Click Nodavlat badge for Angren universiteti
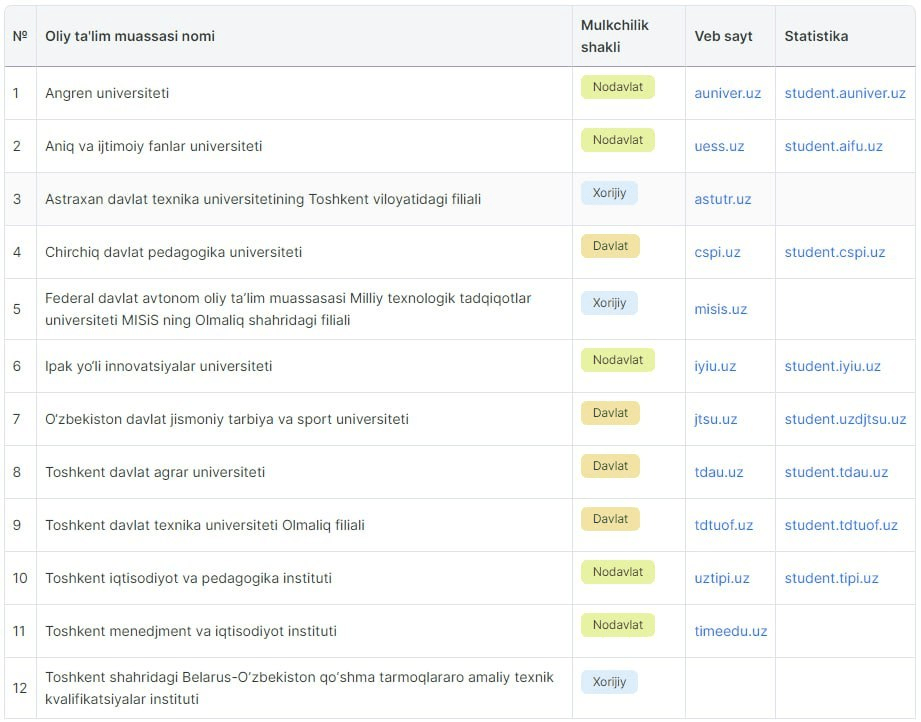This screenshot has height=722, width=921. pos(617,87)
